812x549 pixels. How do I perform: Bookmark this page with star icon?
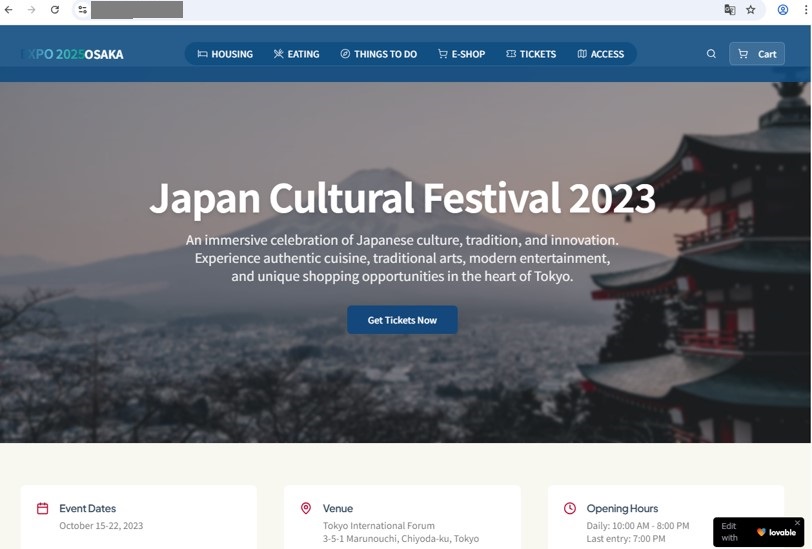(x=751, y=10)
